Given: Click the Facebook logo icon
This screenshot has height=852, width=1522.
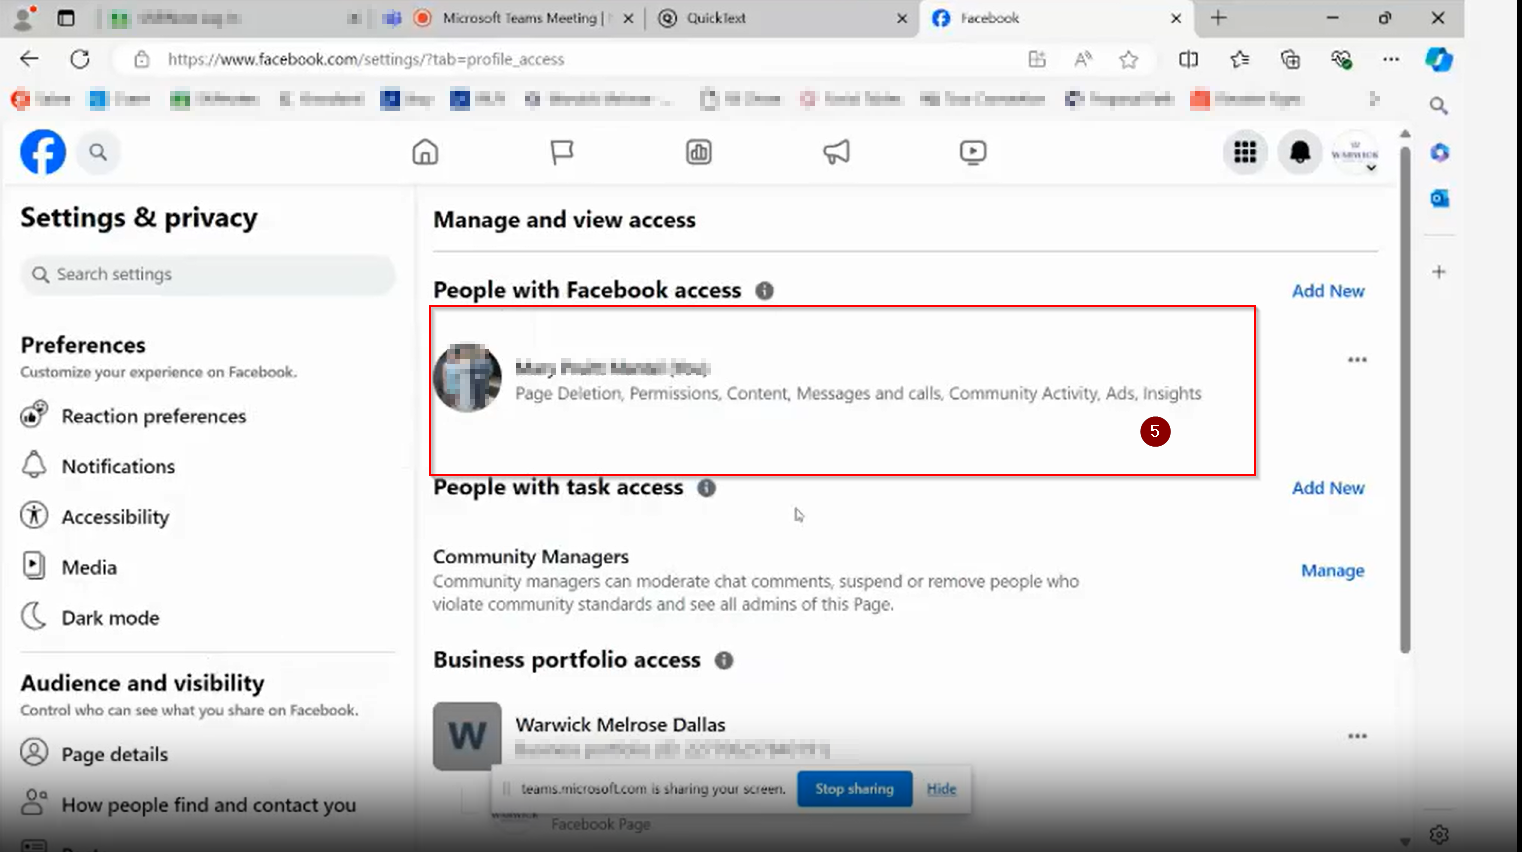Looking at the screenshot, I should pyautogui.click(x=43, y=152).
